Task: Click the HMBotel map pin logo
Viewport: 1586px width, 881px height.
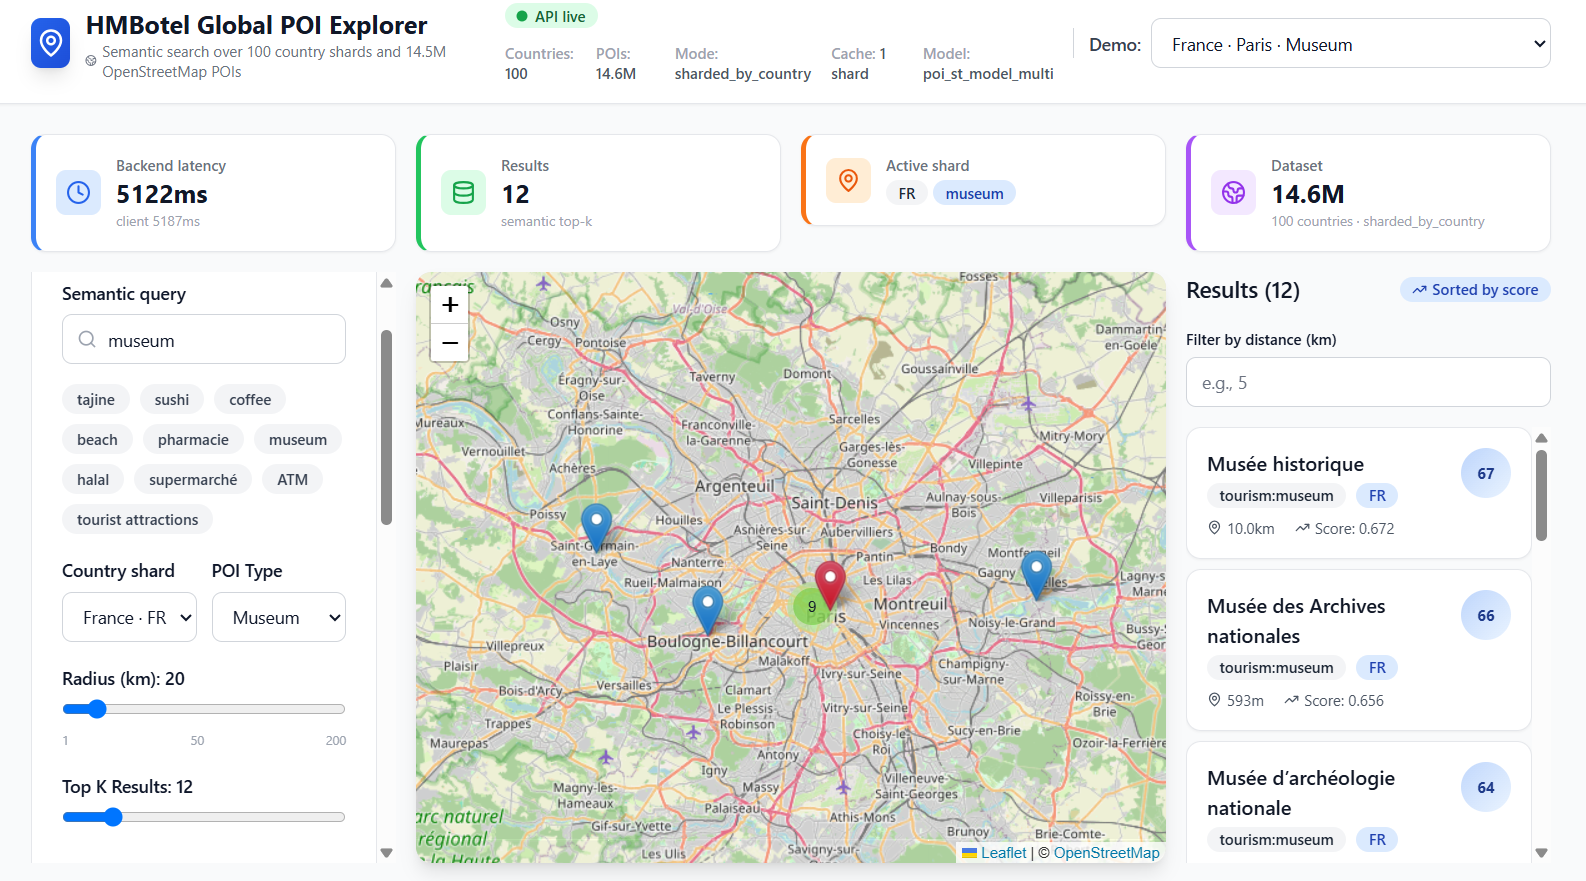Action: click(50, 43)
